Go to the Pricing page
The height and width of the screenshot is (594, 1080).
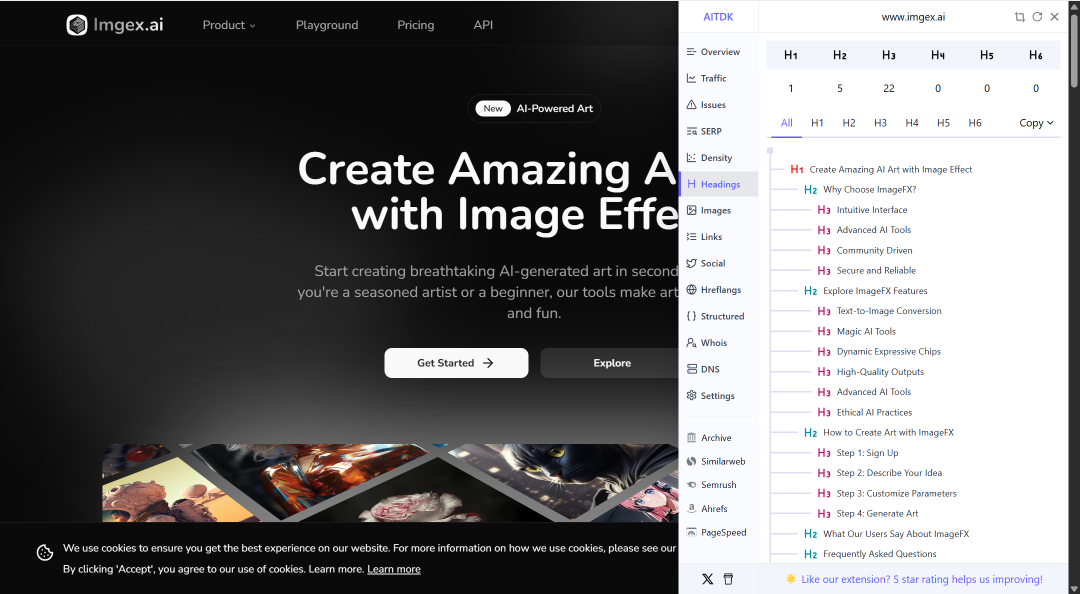coord(415,25)
